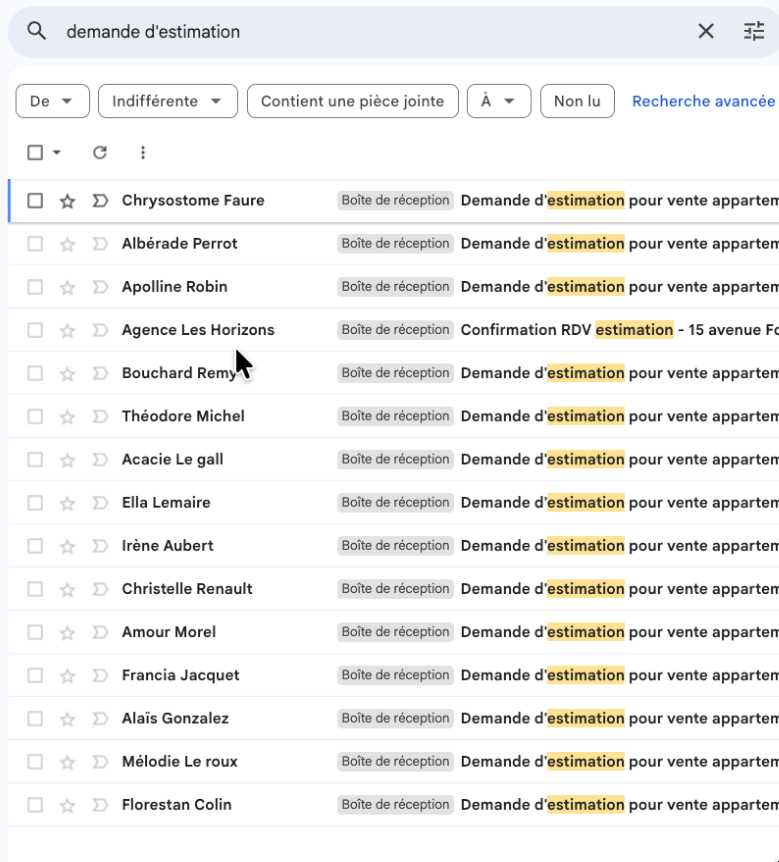Star the email from Chrysostome Faure
This screenshot has height=862, width=779.
[67, 201]
